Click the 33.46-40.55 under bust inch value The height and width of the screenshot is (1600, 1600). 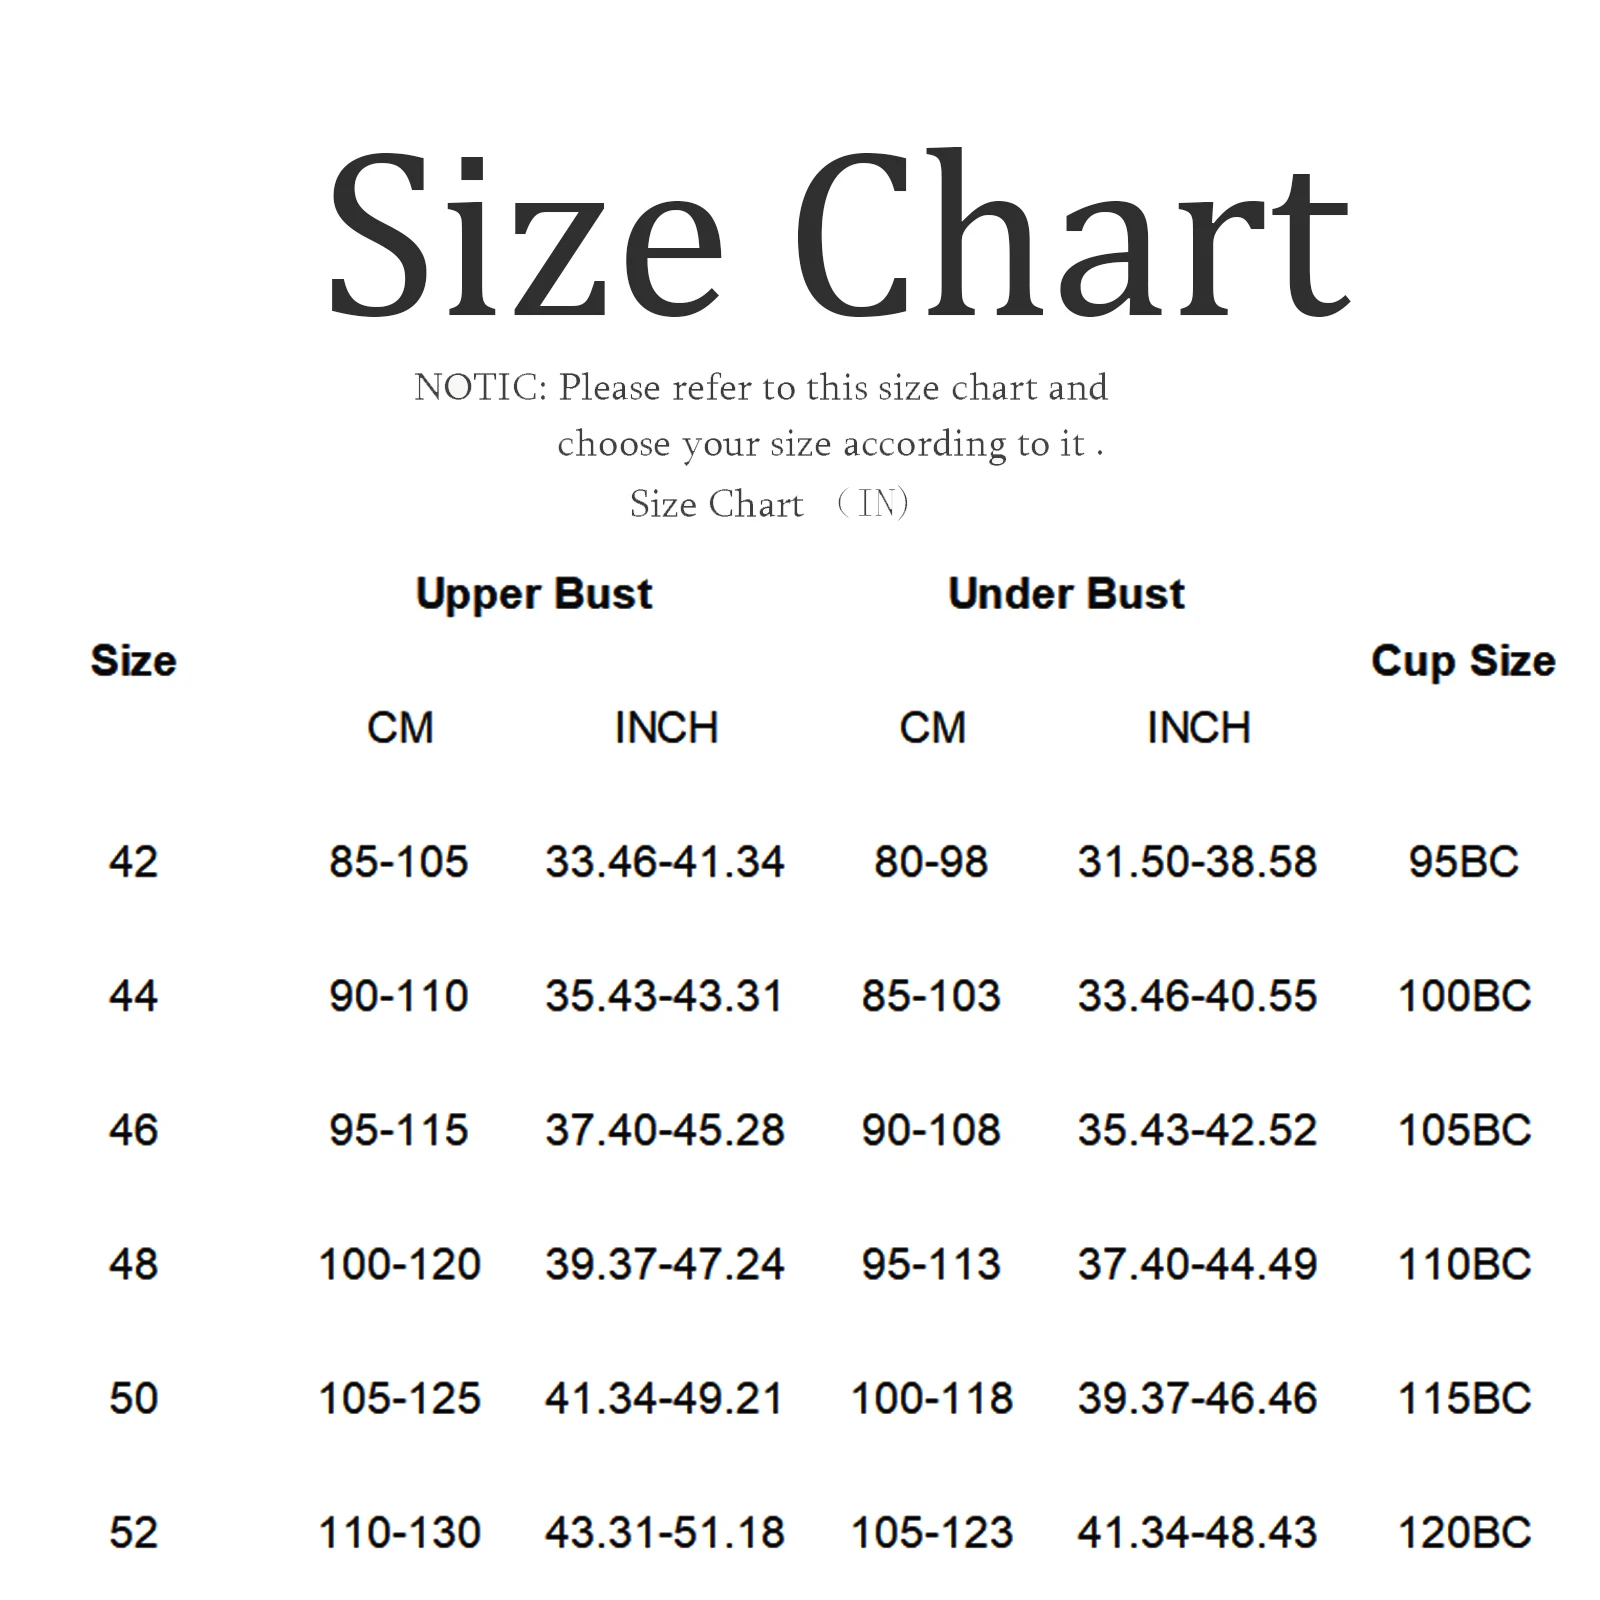1197,996
